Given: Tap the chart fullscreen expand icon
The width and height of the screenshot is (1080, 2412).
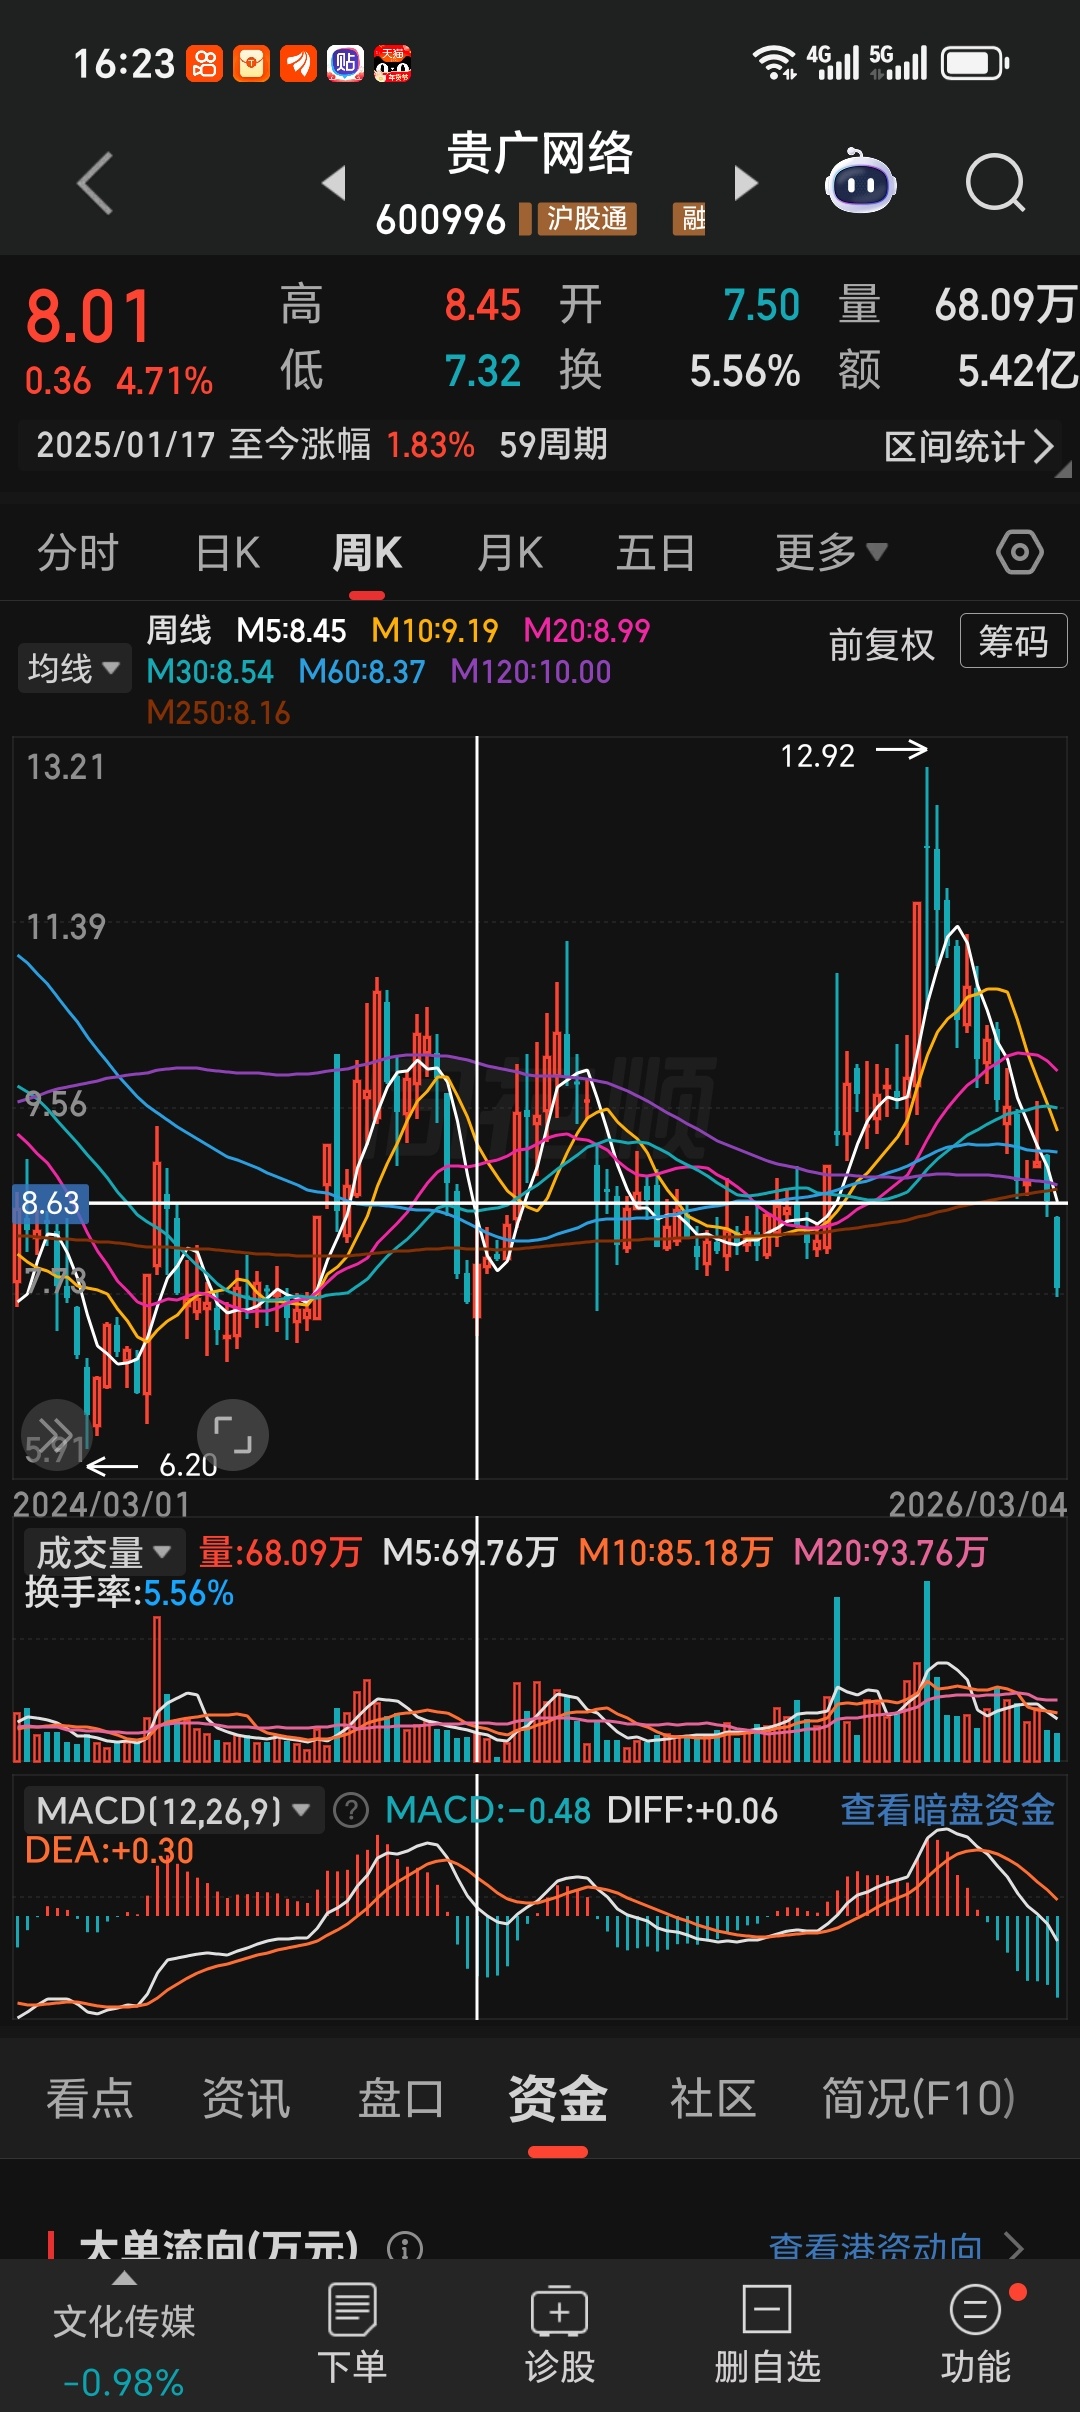Looking at the screenshot, I should pos(233,1435).
